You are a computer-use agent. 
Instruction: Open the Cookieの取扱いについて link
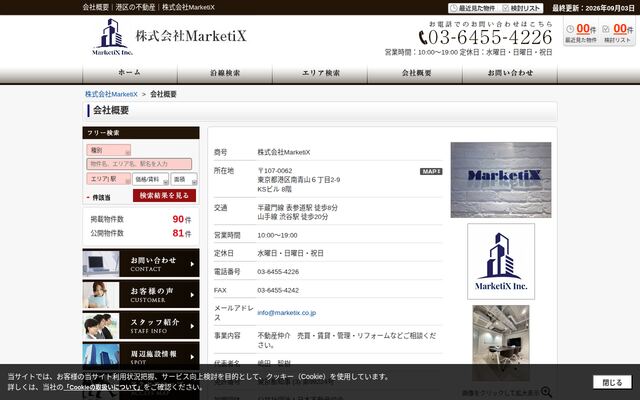[103, 387]
